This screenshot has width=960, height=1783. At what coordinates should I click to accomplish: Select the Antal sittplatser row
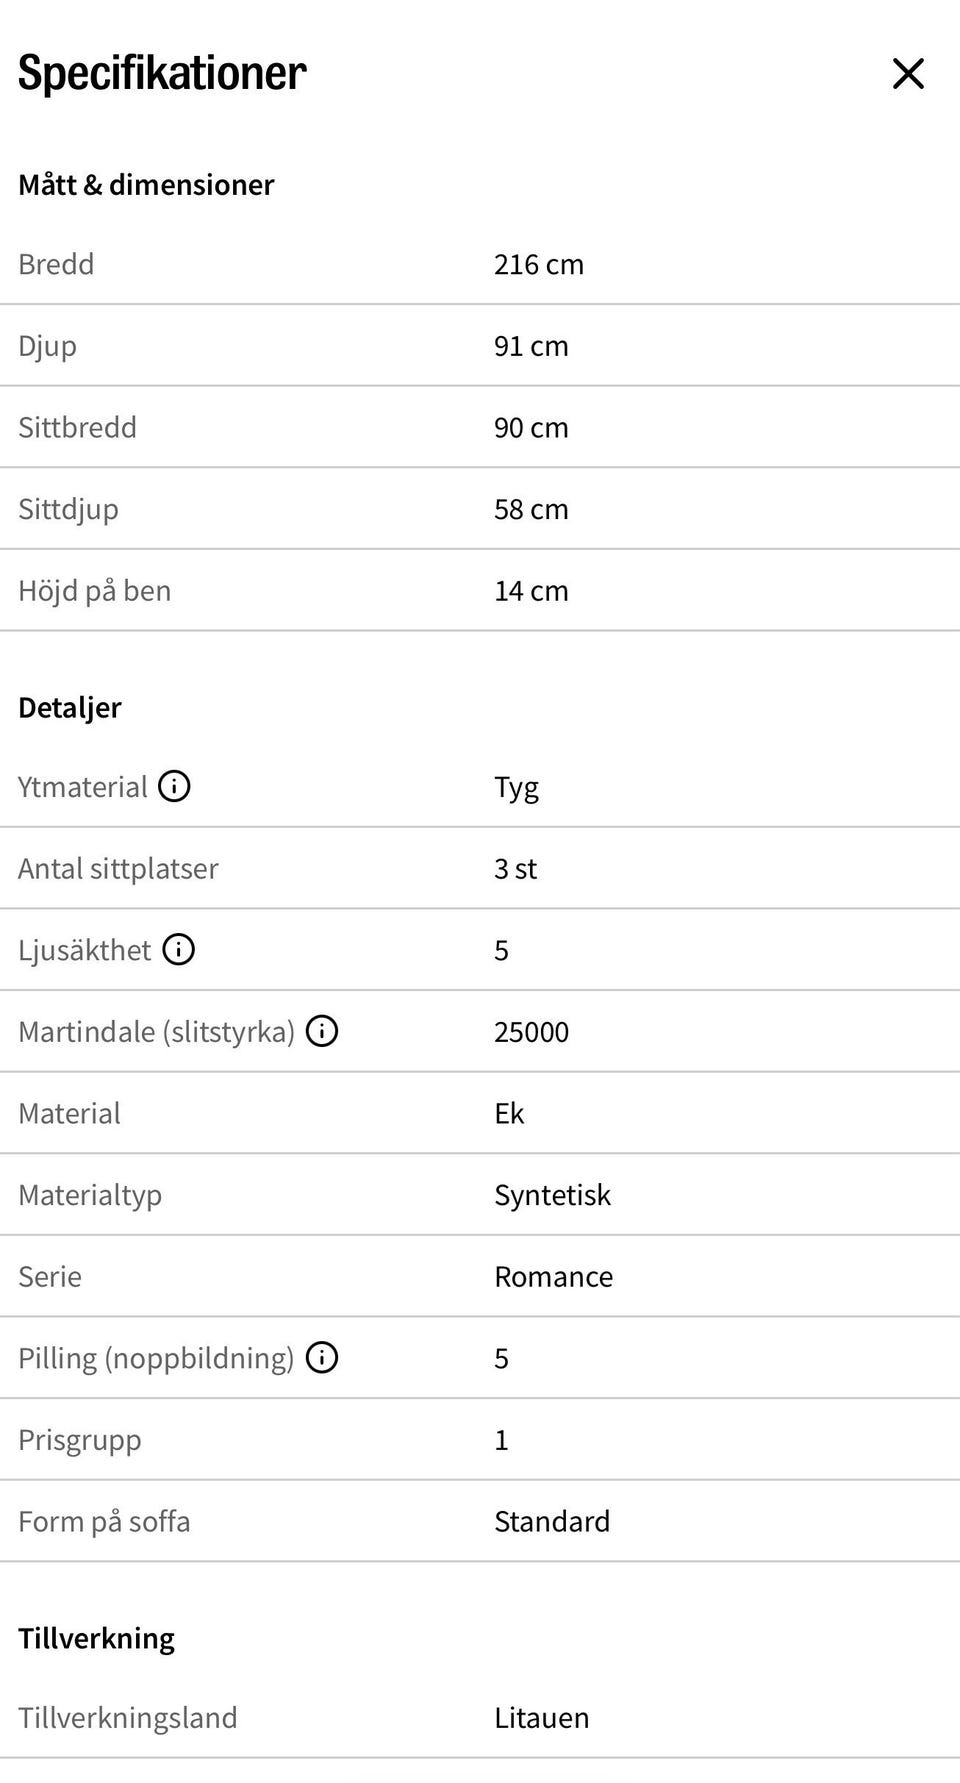coord(480,868)
